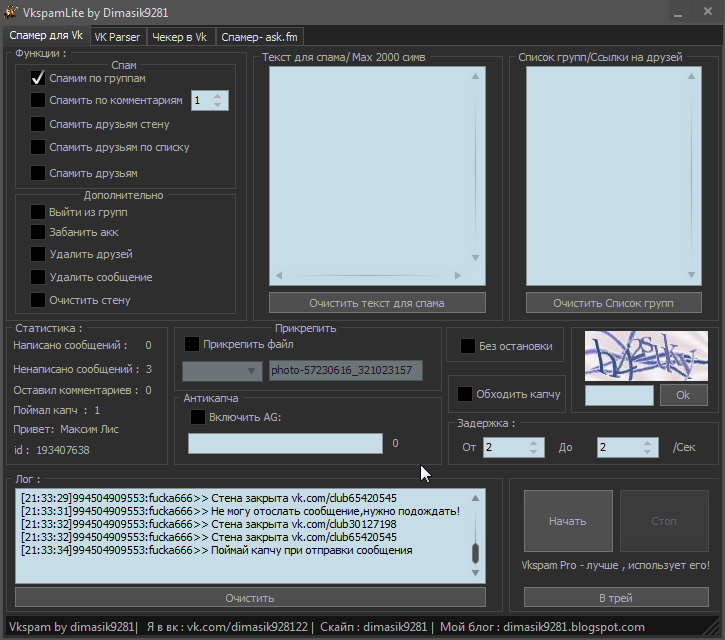Click log scrollbar up arrow
Viewport: 725px width, 640px height.
coord(475,498)
